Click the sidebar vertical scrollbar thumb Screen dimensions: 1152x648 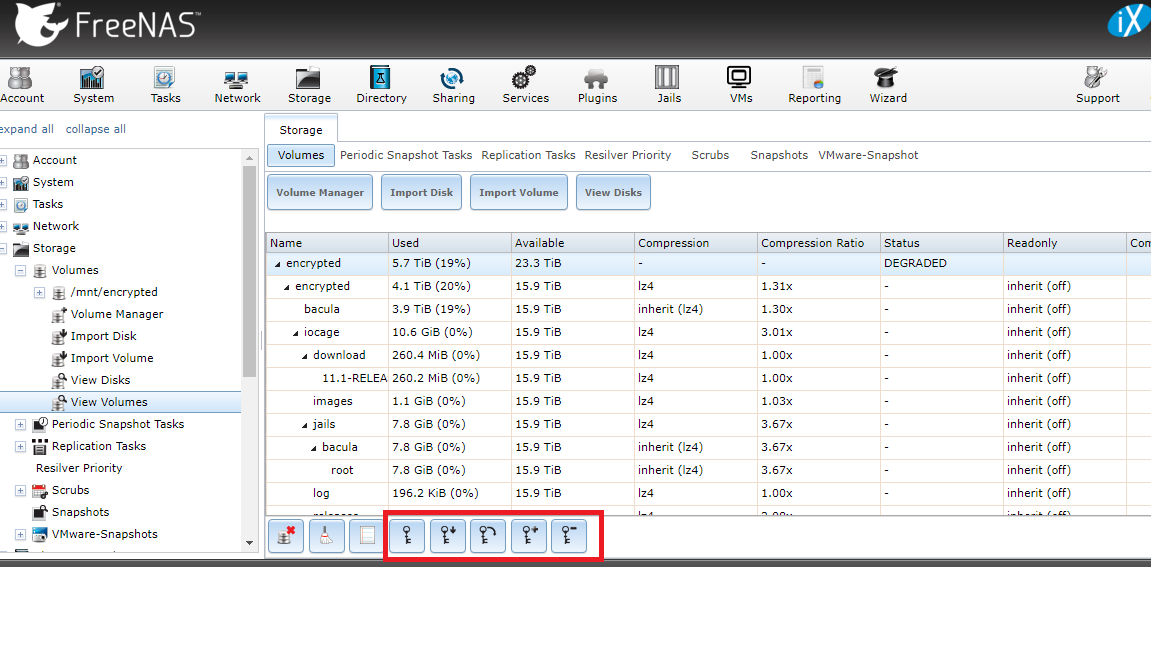point(250,271)
